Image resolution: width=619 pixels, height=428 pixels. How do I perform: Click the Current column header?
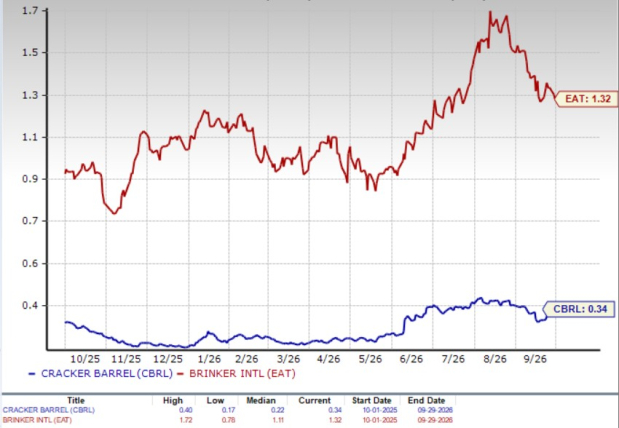tap(315, 400)
